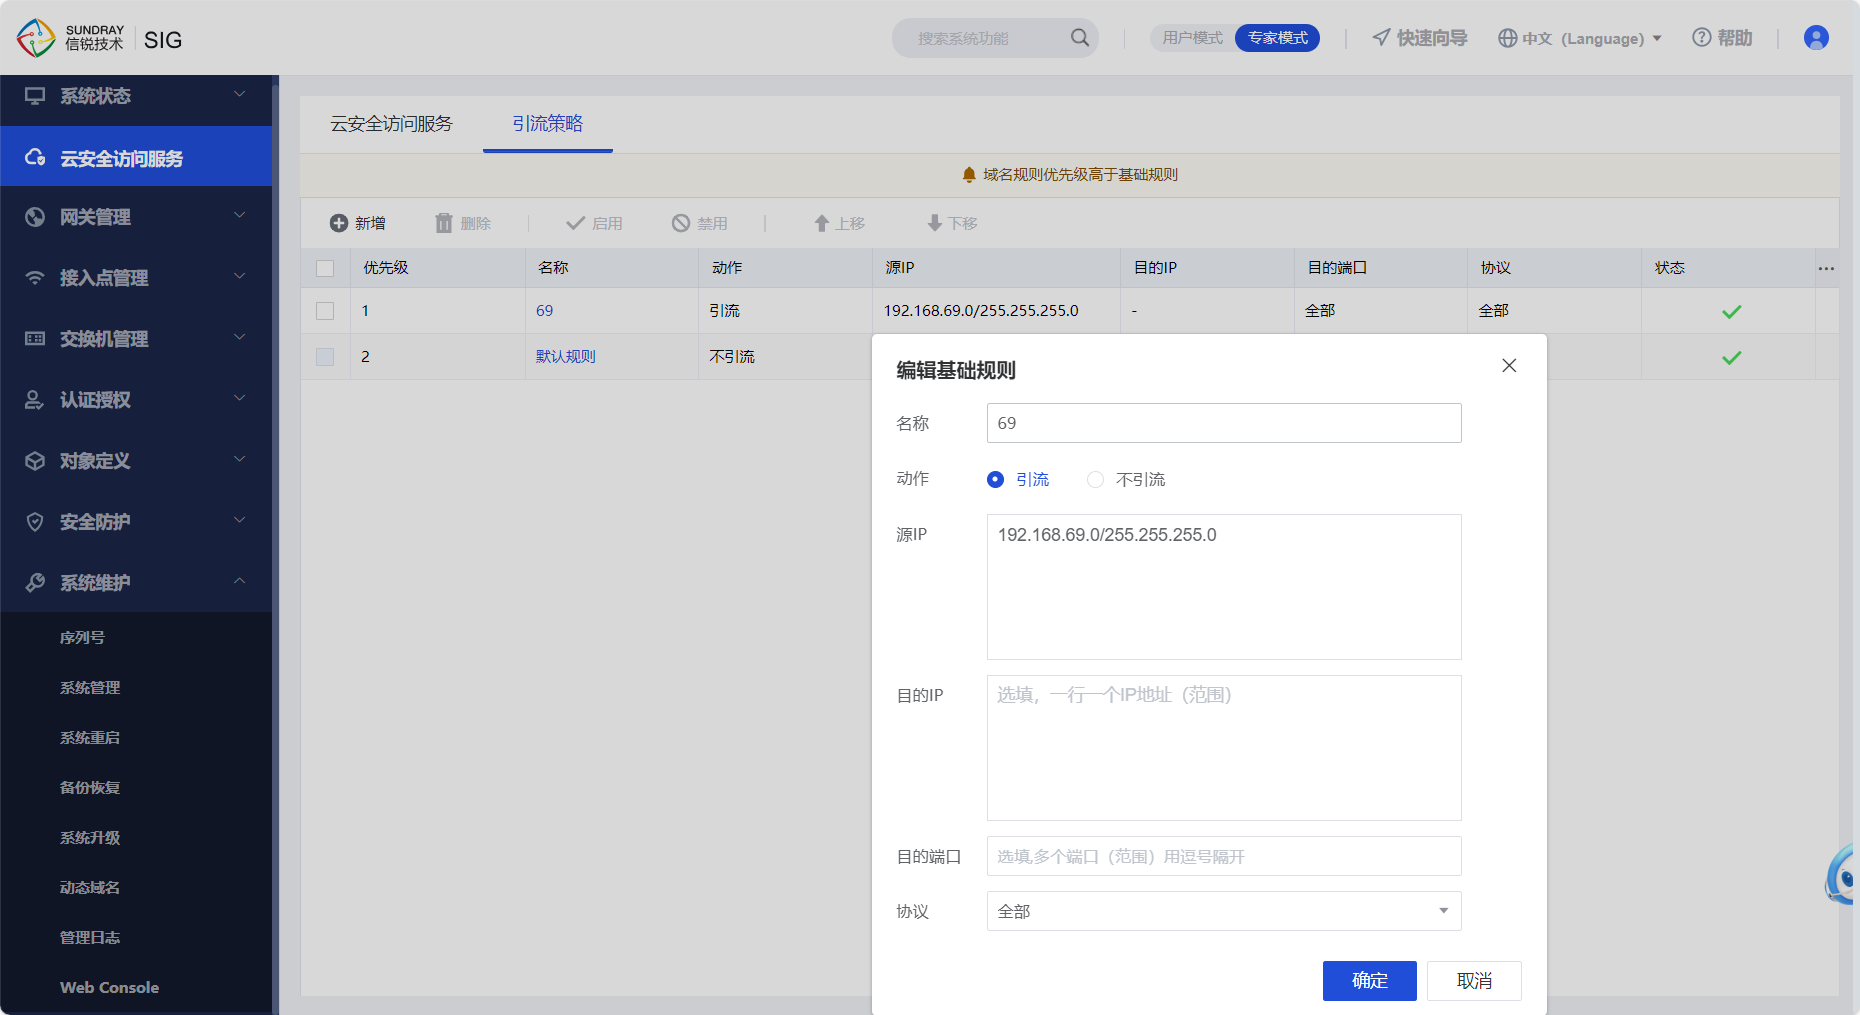This screenshot has width=1860, height=1015.
Task: Collapse the 系统维护 menu chevron
Action: tap(239, 581)
